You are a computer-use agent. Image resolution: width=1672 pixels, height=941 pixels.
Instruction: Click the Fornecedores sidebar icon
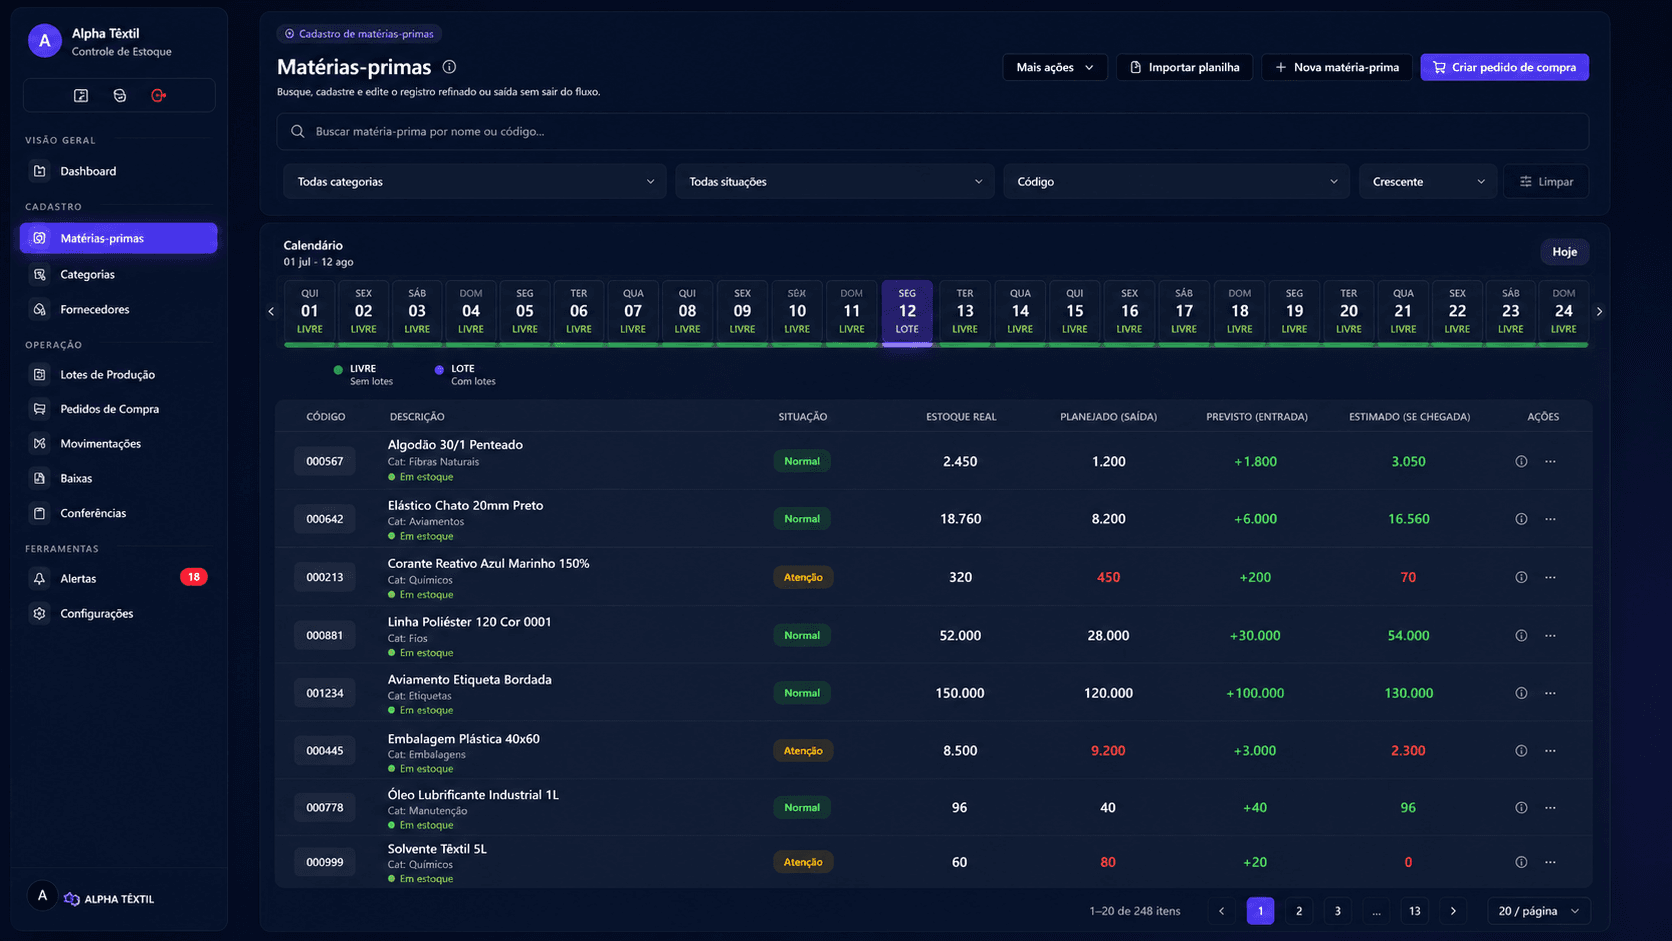[x=40, y=310]
